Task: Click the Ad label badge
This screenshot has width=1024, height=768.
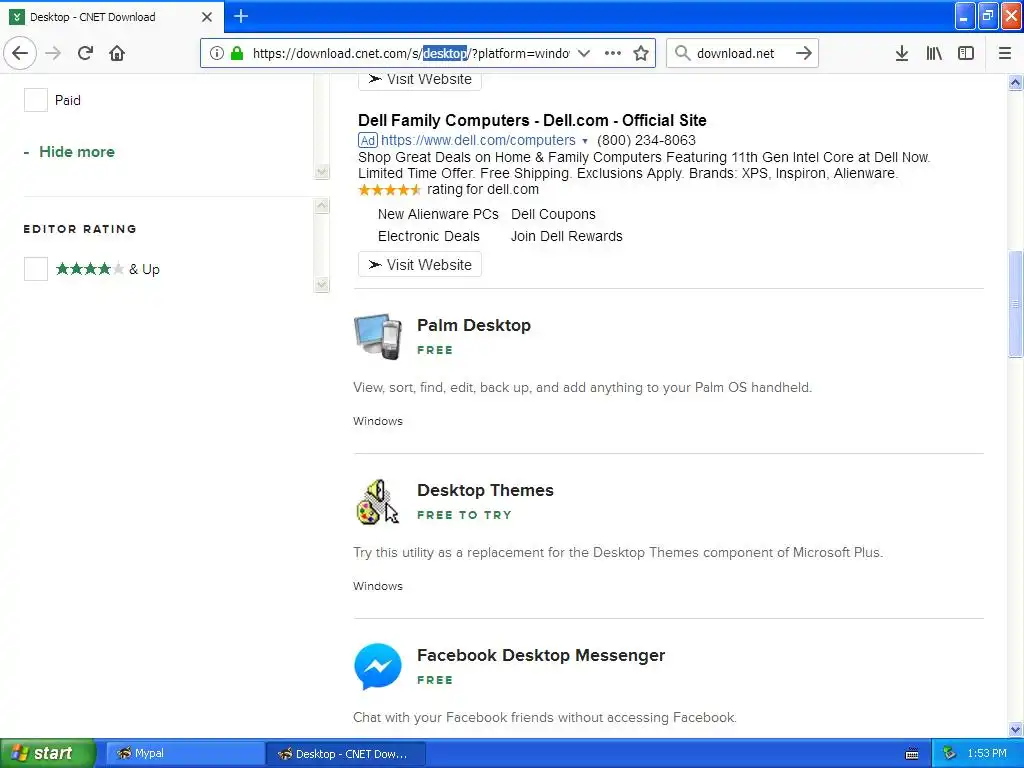Action: click(368, 140)
